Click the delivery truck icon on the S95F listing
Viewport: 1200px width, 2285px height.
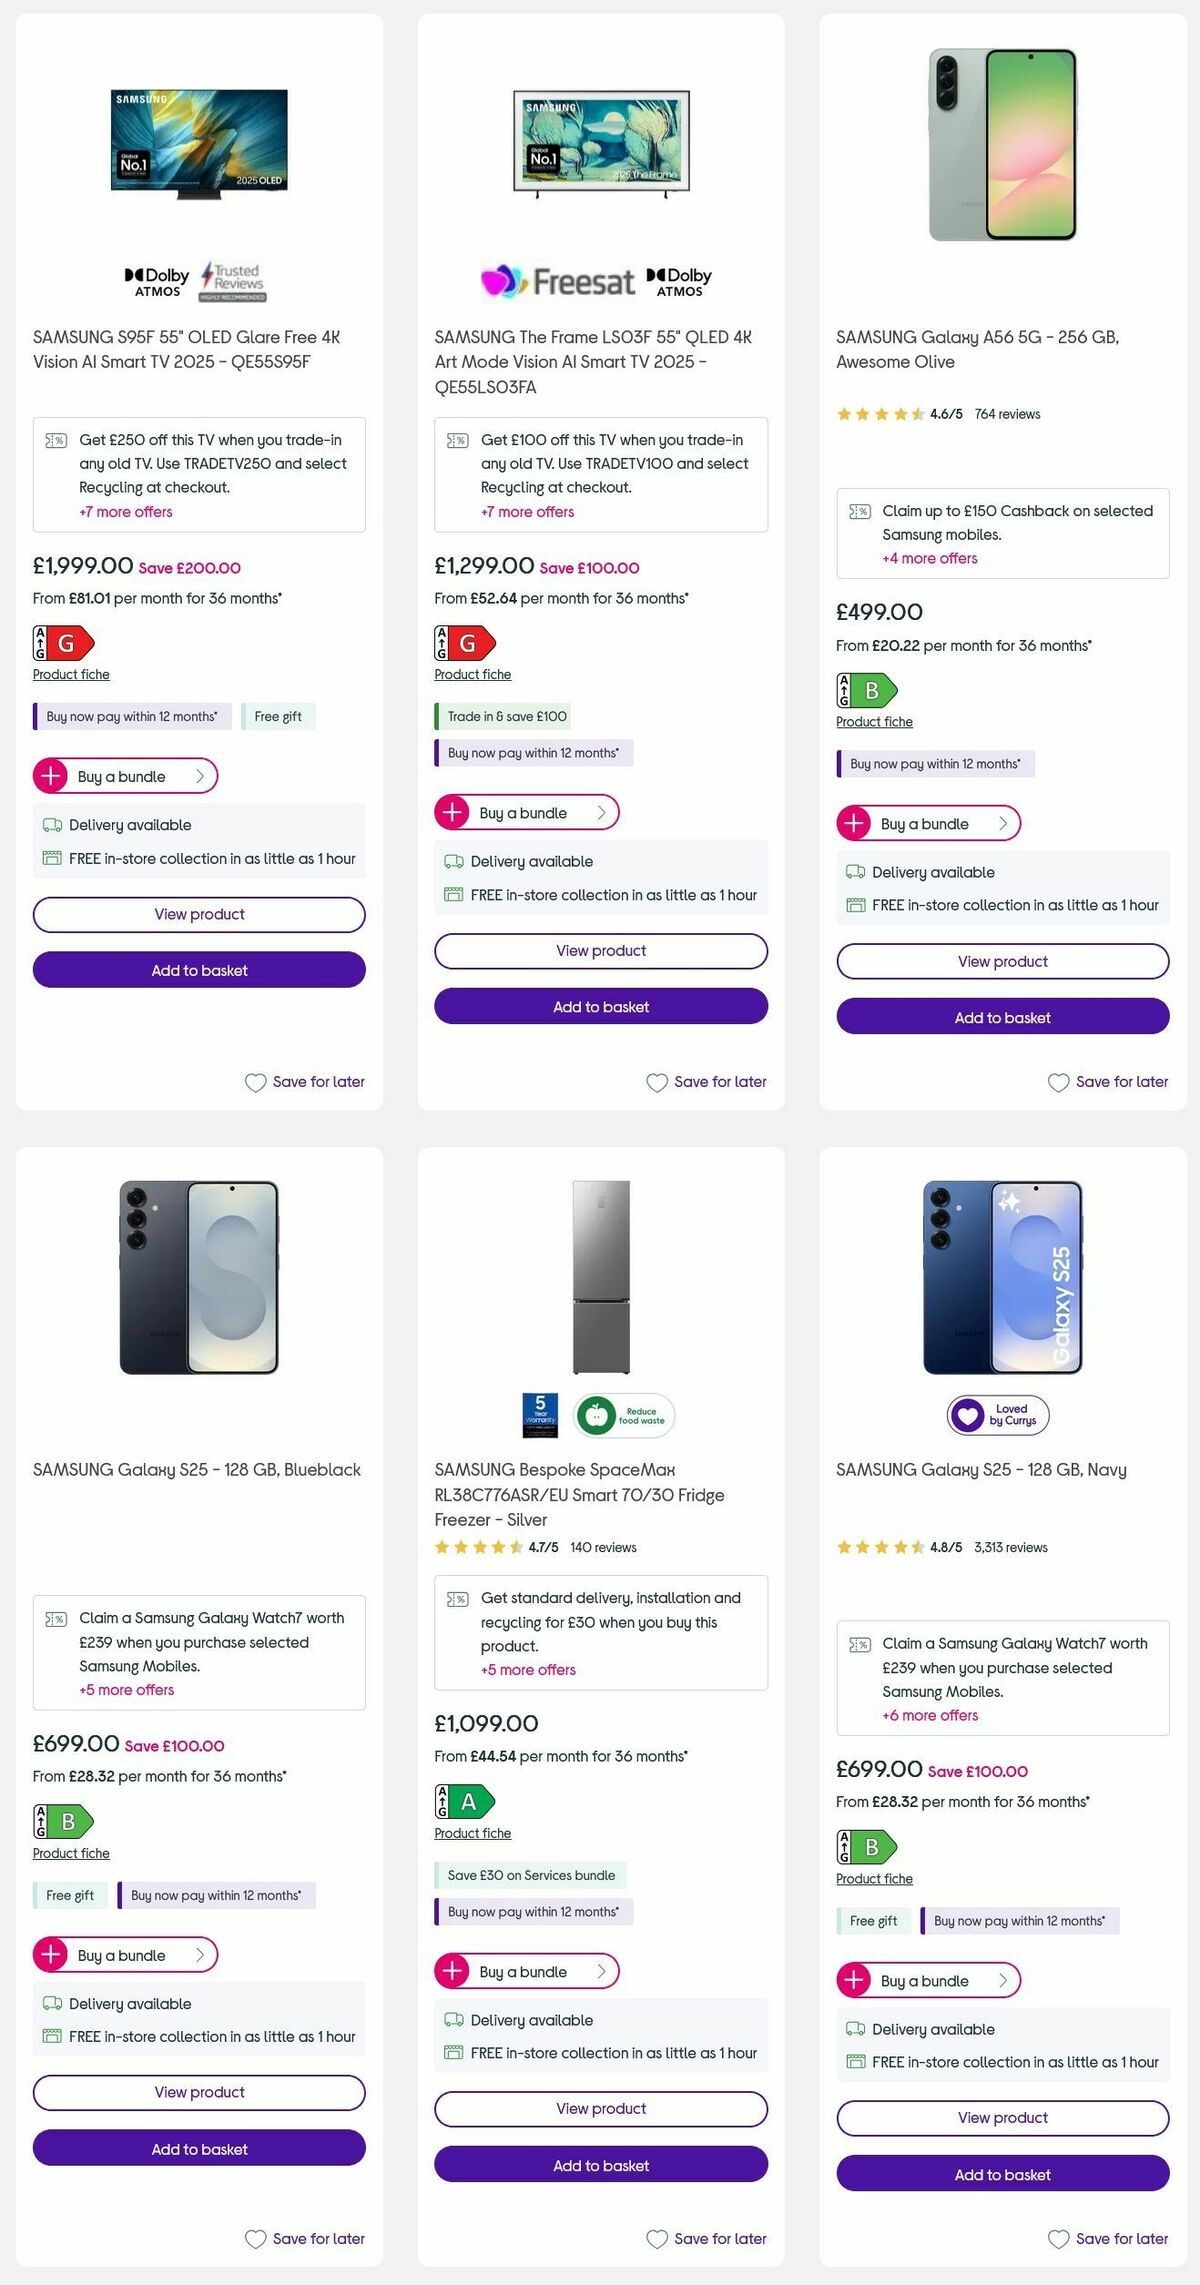[x=52, y=825]
